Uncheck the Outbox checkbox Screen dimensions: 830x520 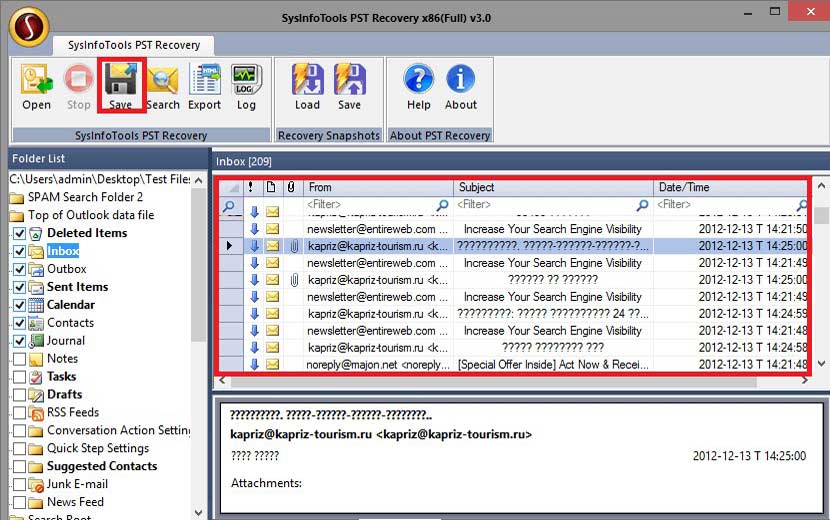pos(19,270)
